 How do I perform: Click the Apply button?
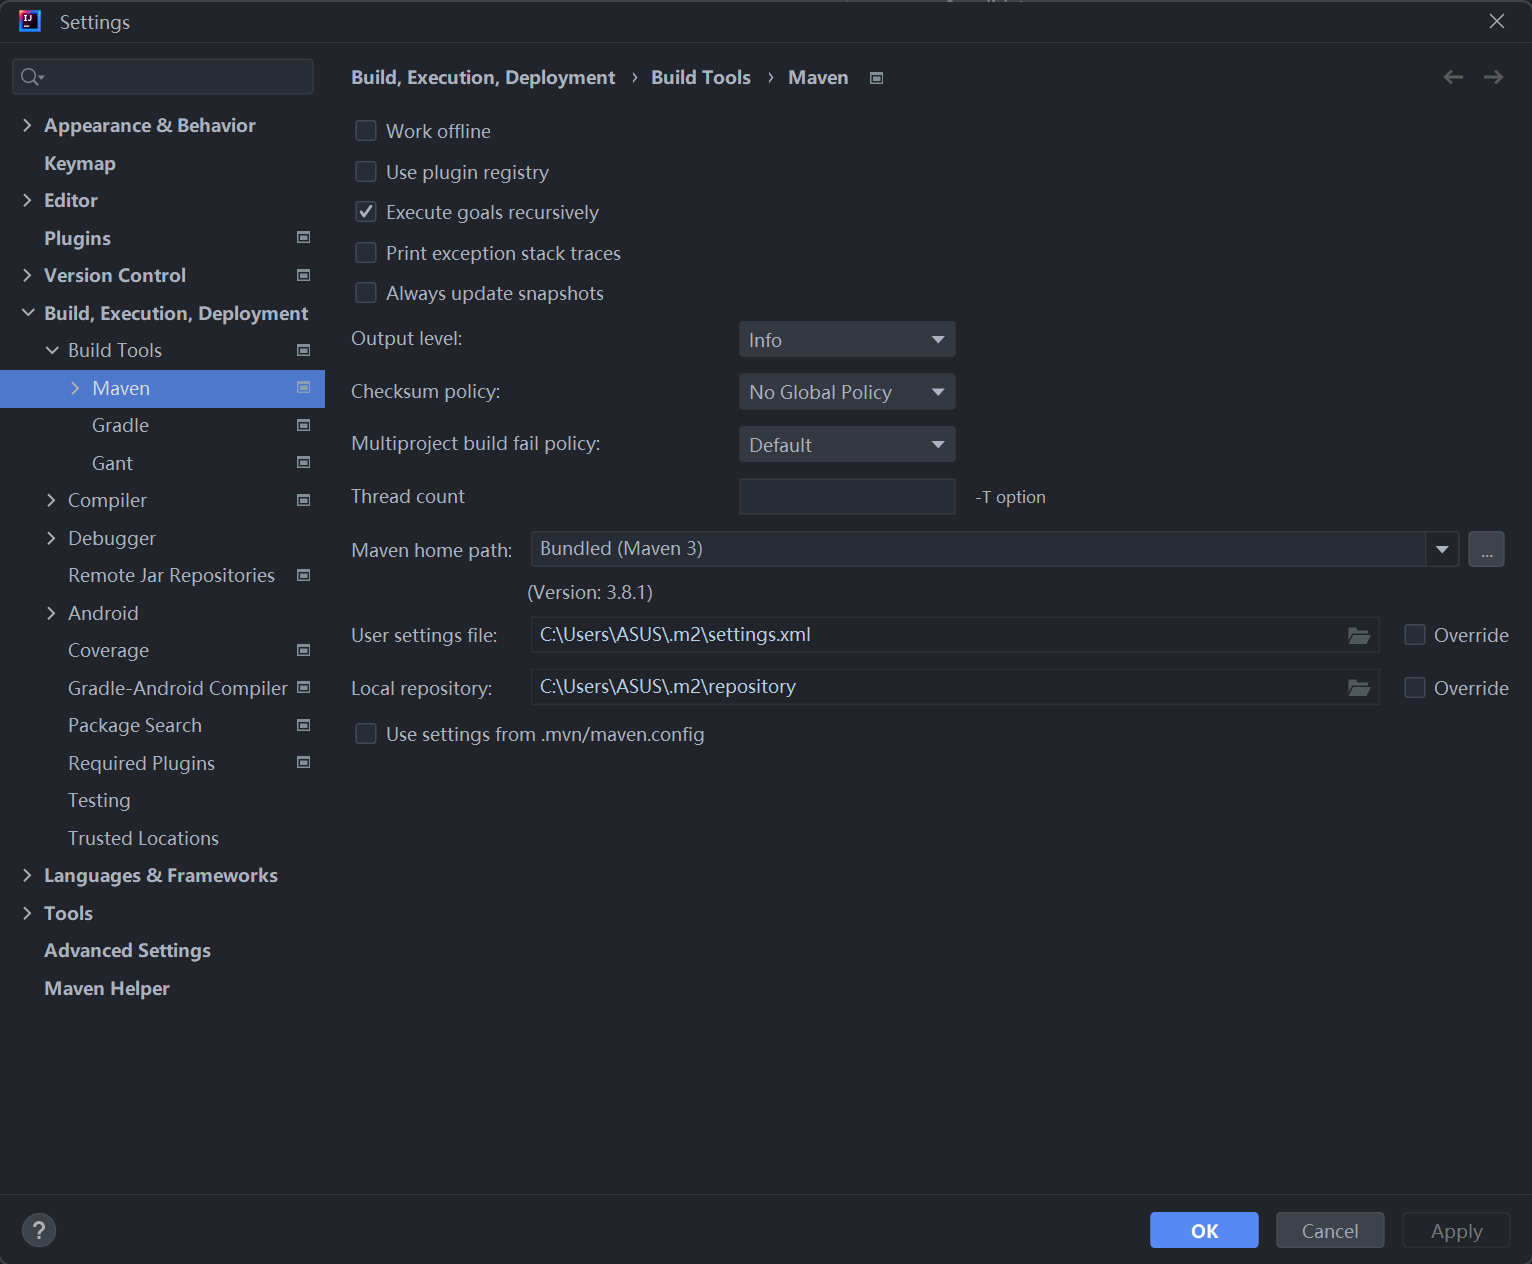[x=1456, y=1230]
